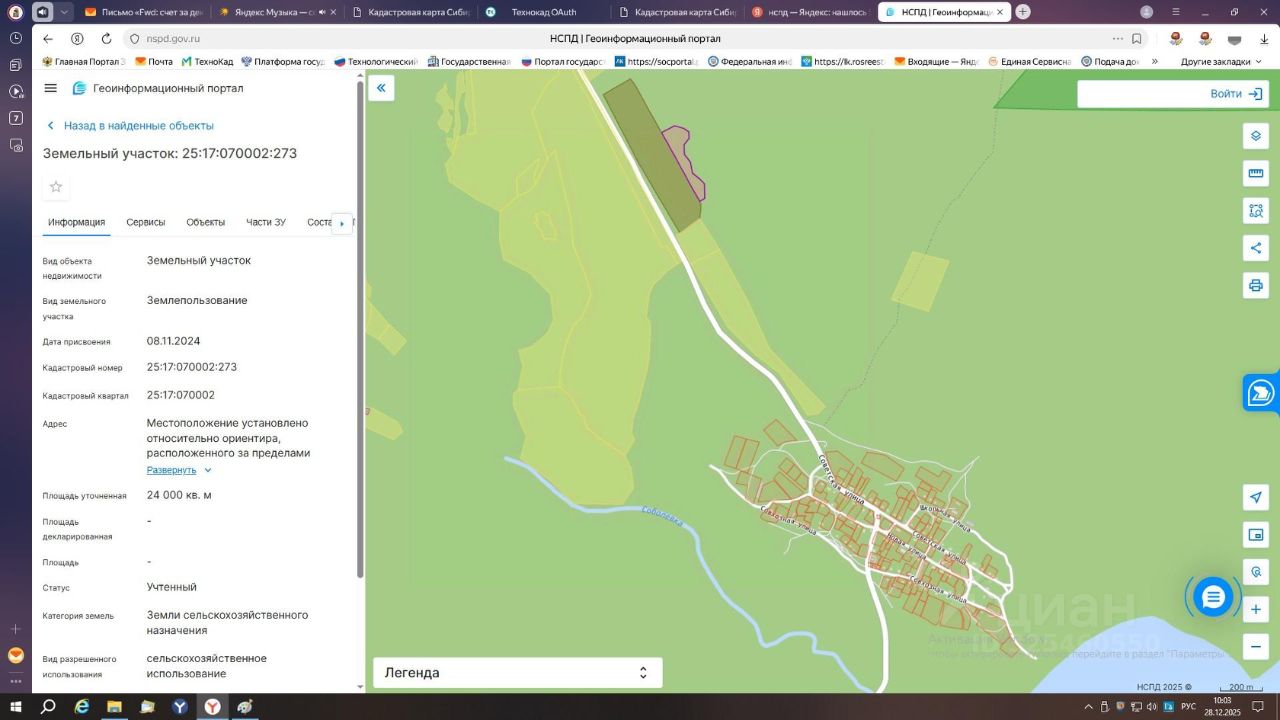Open the digital assistant side widget
1280x720 pixels.
(x=1262, y=393)
